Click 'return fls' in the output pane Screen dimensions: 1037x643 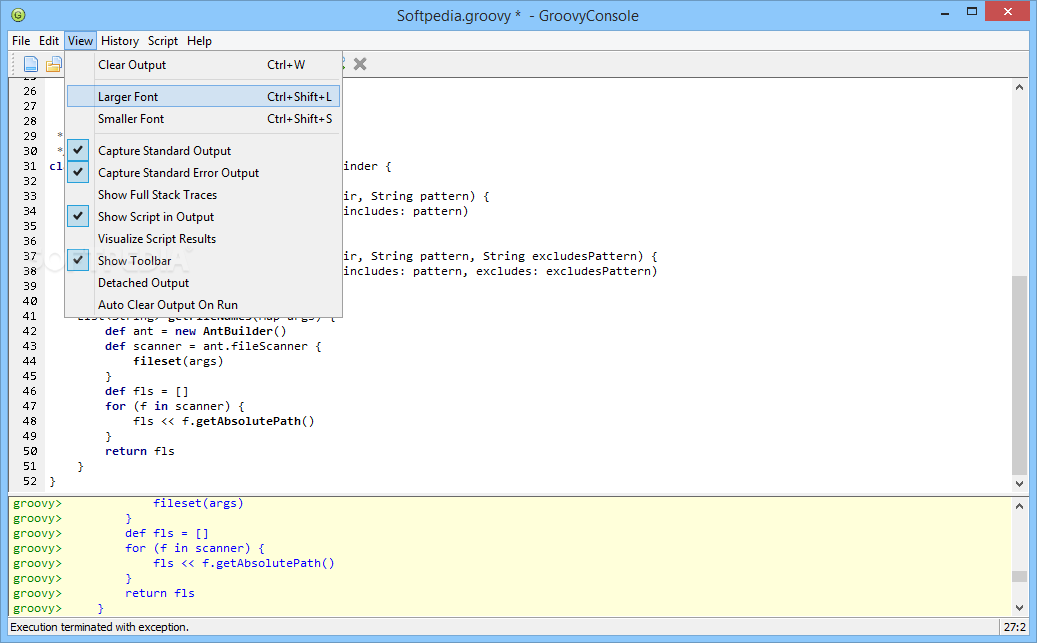(160, 593)
